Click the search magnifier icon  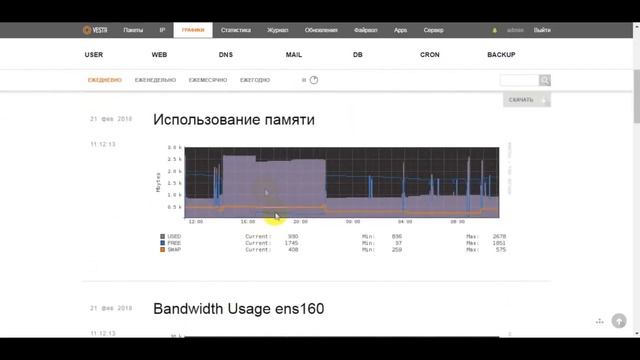tap(544, 80)
